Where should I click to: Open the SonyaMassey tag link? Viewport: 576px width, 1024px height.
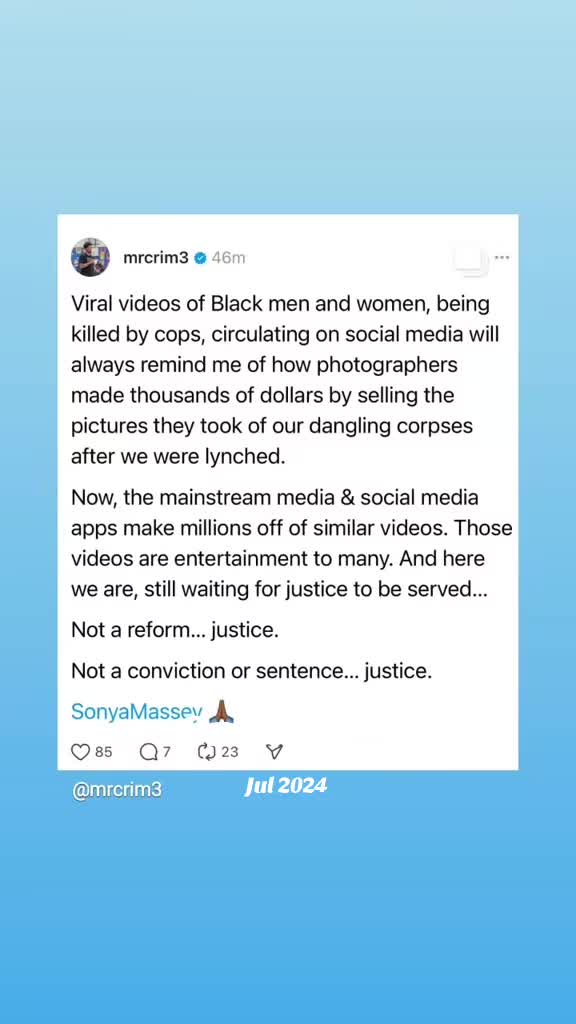coord(137,712)
